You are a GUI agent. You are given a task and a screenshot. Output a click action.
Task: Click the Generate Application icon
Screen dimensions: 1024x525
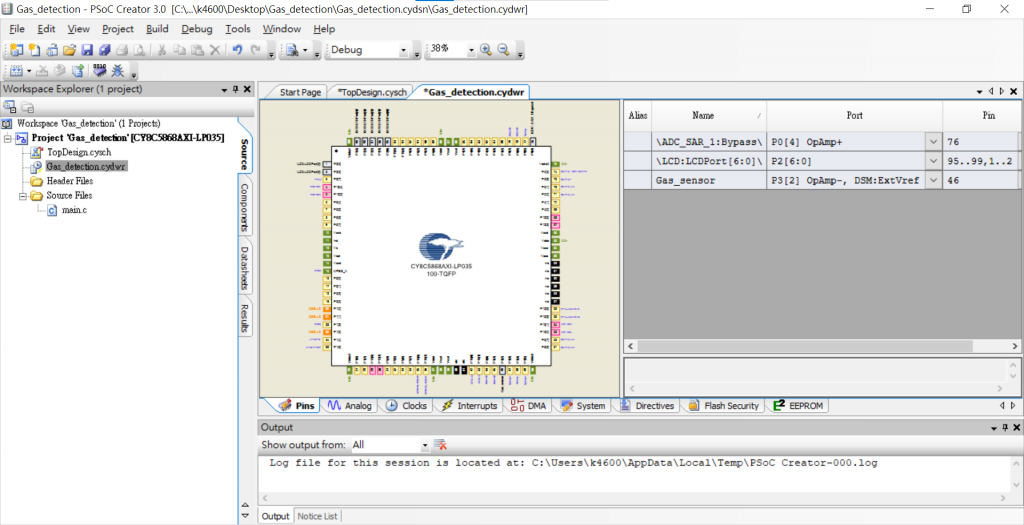(78, 71)
